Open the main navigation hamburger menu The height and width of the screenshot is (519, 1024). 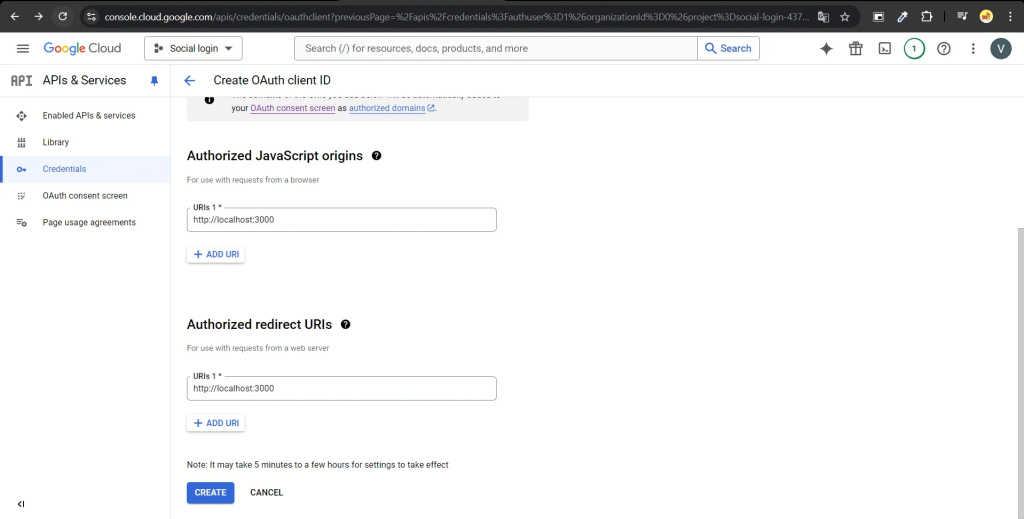tap(23, 48)
